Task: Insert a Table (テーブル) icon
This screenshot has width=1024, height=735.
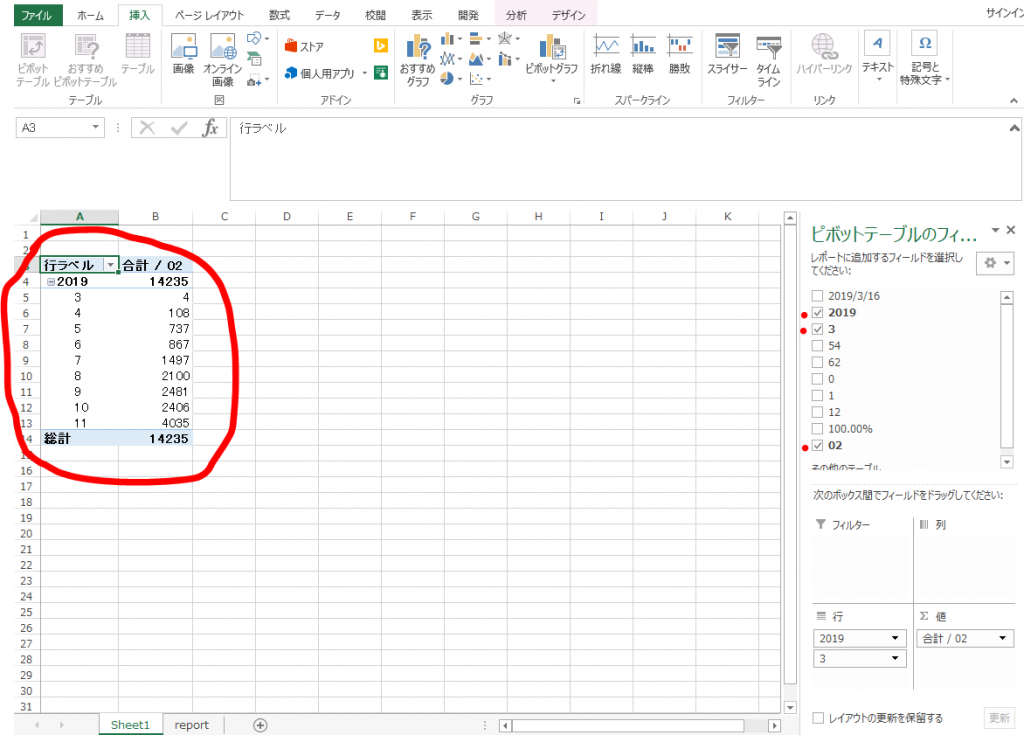Action: pos(138,54)
